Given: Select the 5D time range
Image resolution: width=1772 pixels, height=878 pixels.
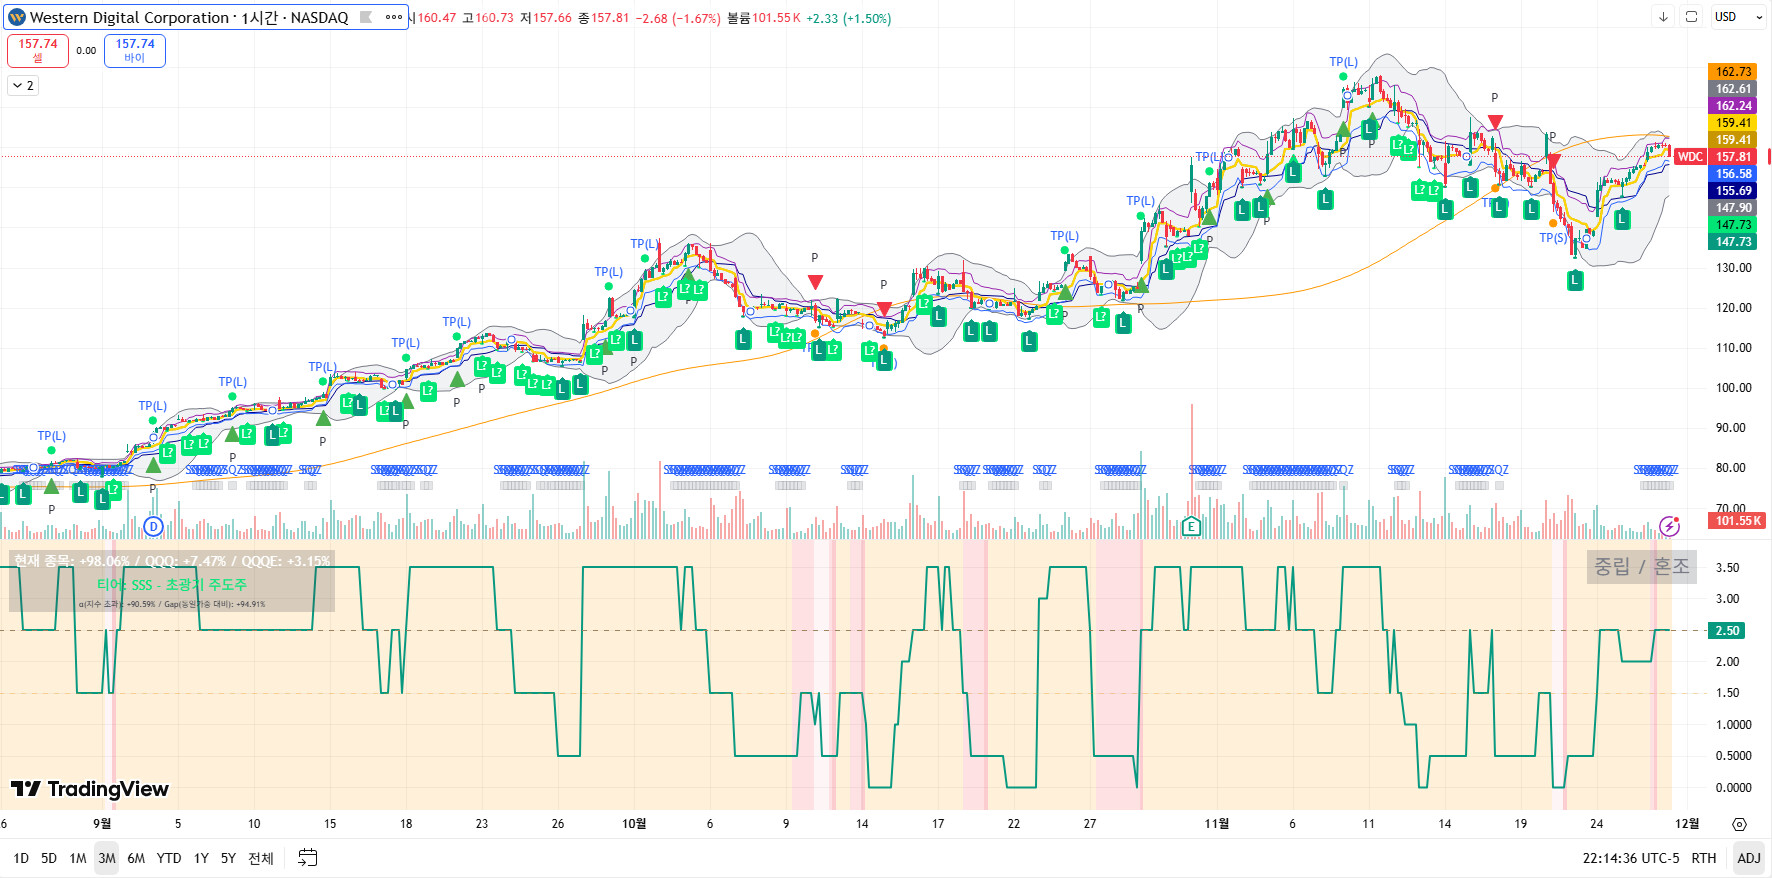Looking at the screenshot, I should point(49,858).
